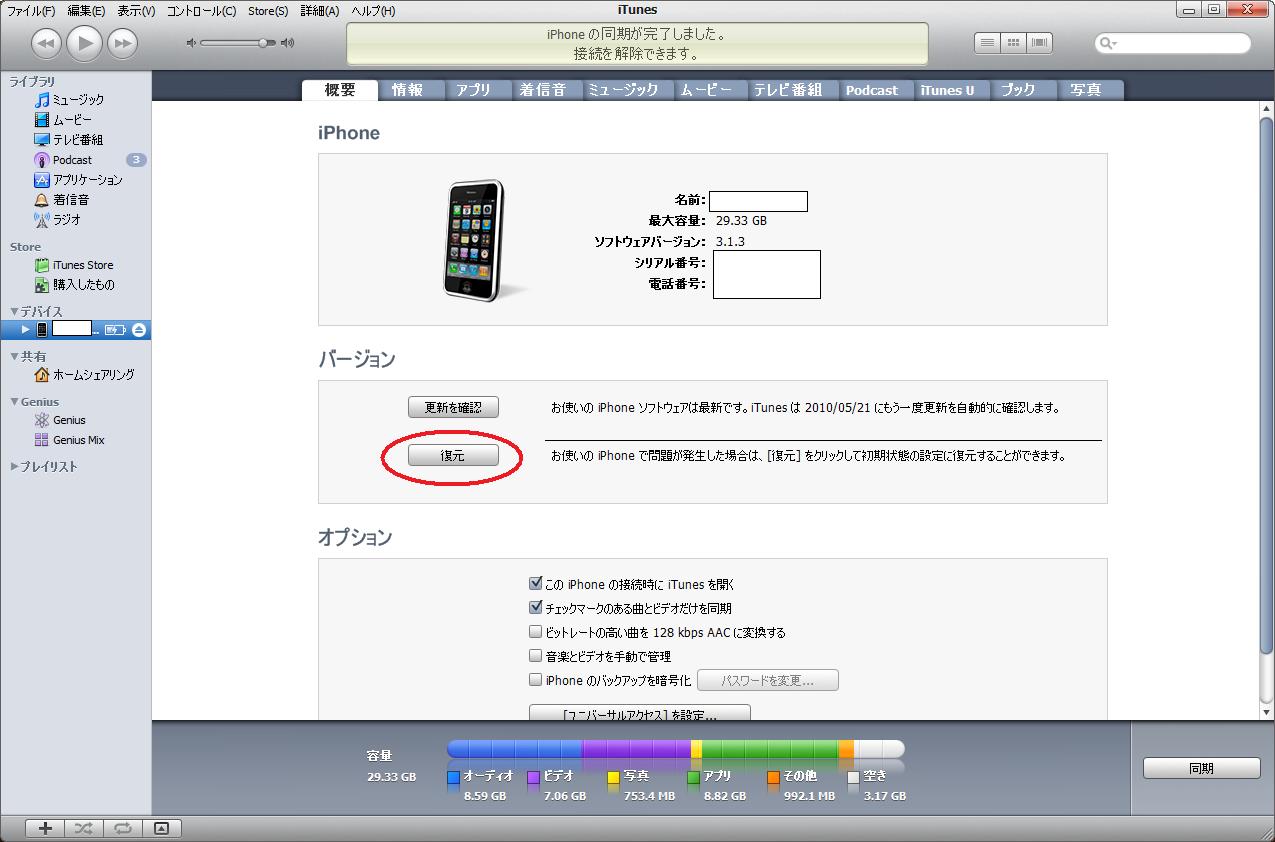Viewport: 1275px width, 842px height.
Task: Toggle shuffle mode button
Action: (83, 828)
